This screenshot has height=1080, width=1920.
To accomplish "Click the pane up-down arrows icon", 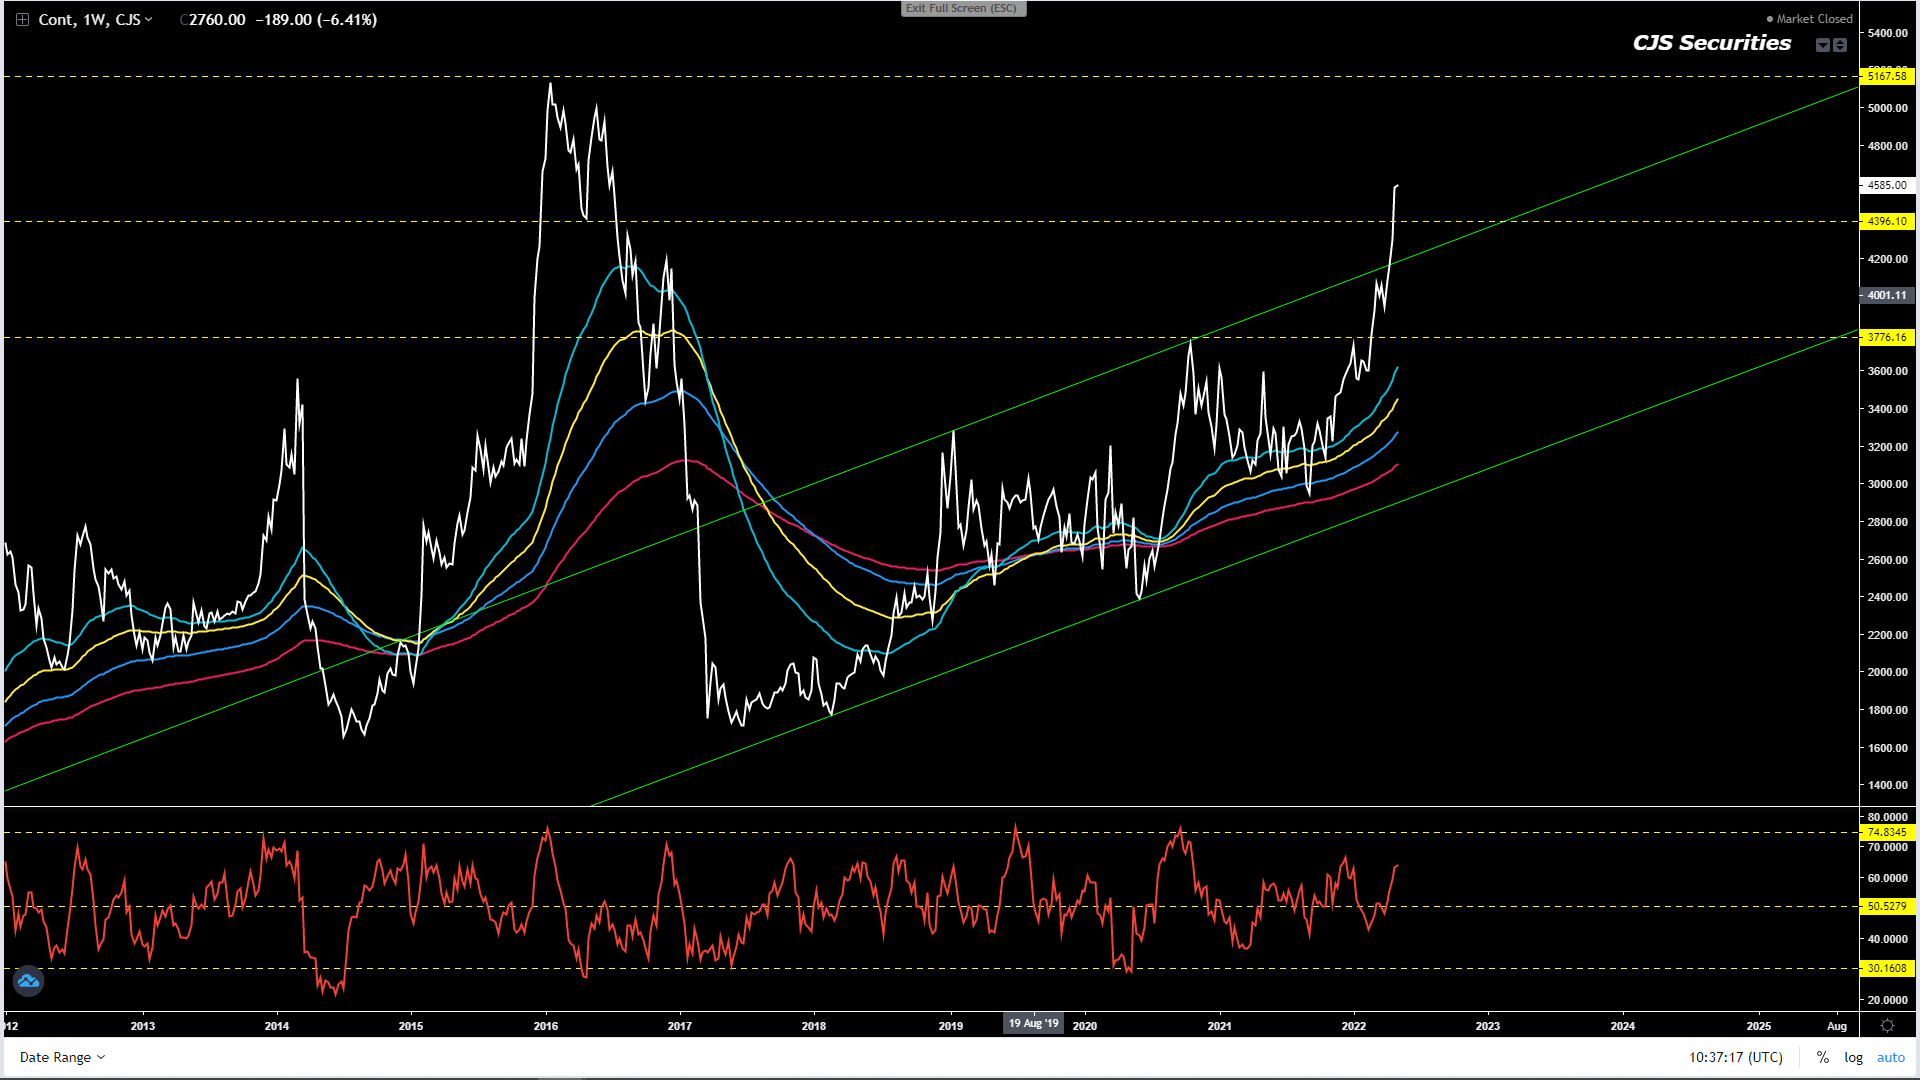I will (1840, 45).
